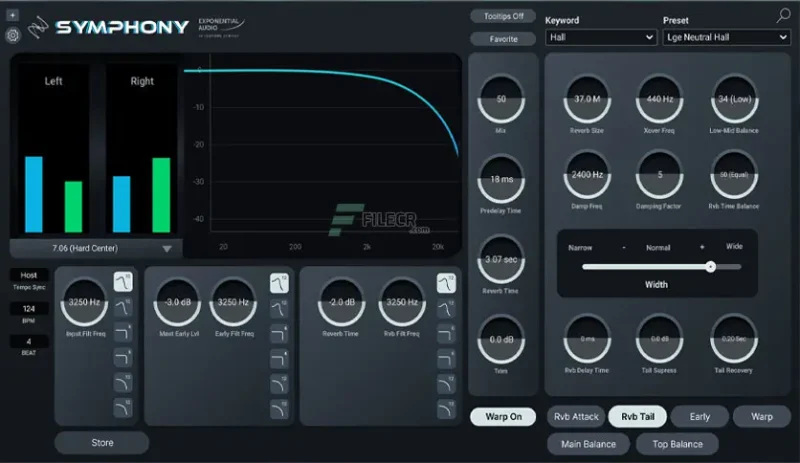Mark preset as Favorite
This screenshot has height=463, width=800.
point(503,39)
